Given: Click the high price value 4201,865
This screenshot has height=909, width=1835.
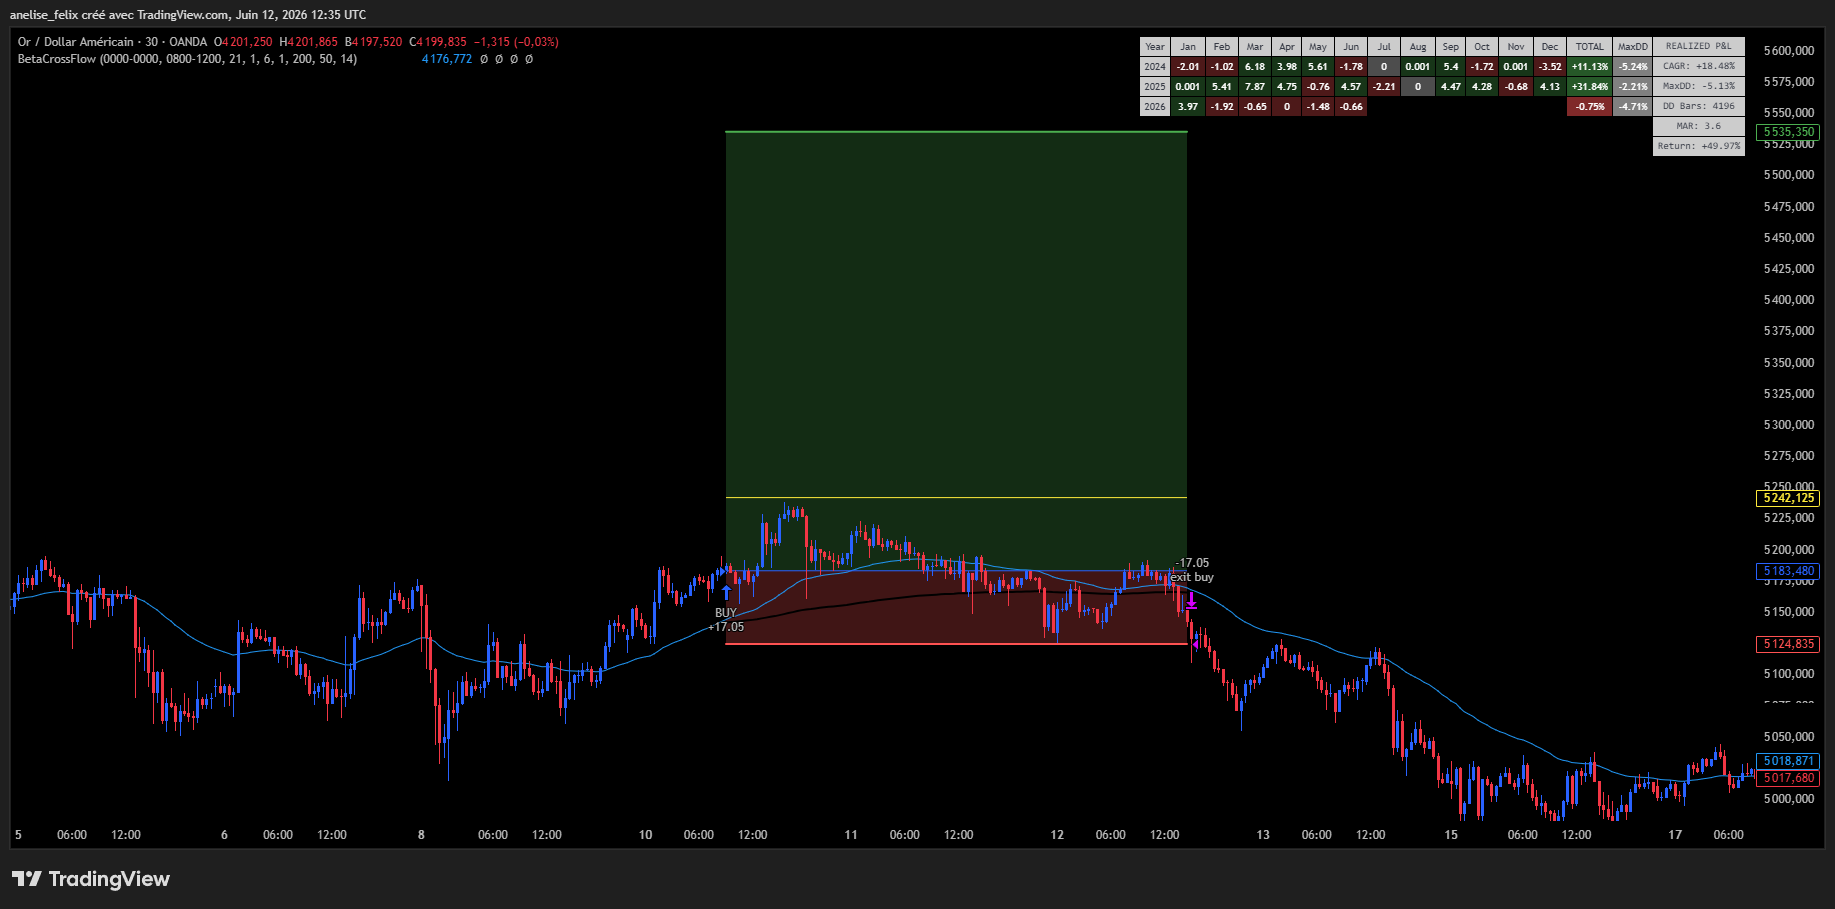Looking at the screenshot, I should [313, 42].
